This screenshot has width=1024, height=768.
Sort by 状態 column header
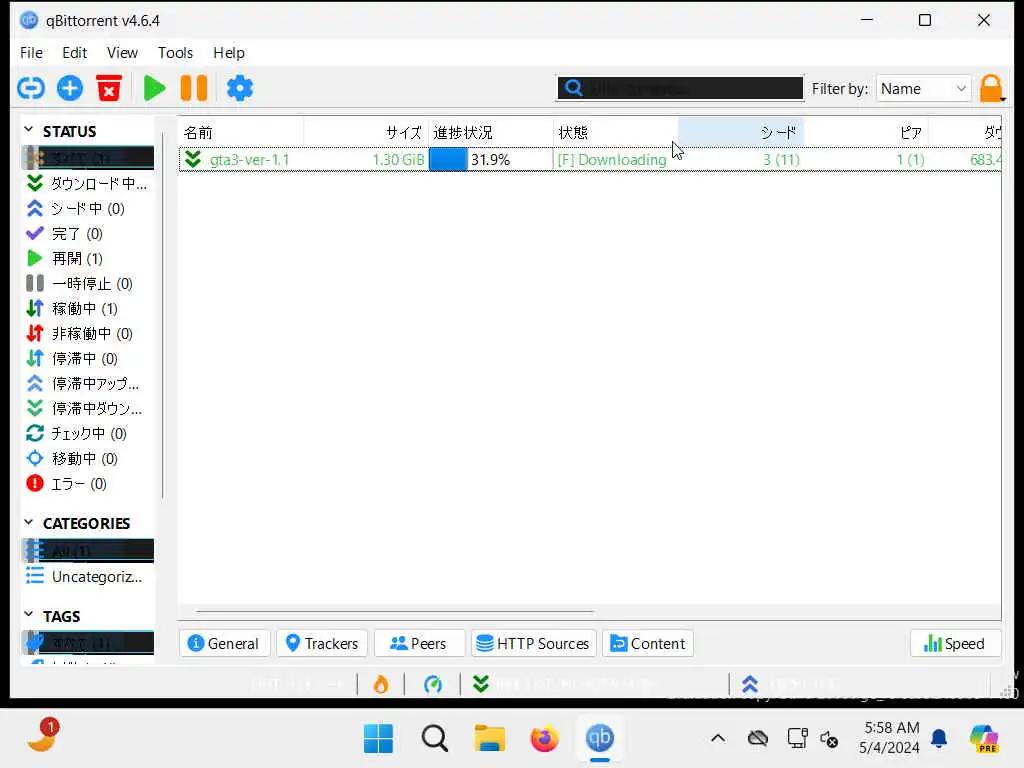coord(616,133)
